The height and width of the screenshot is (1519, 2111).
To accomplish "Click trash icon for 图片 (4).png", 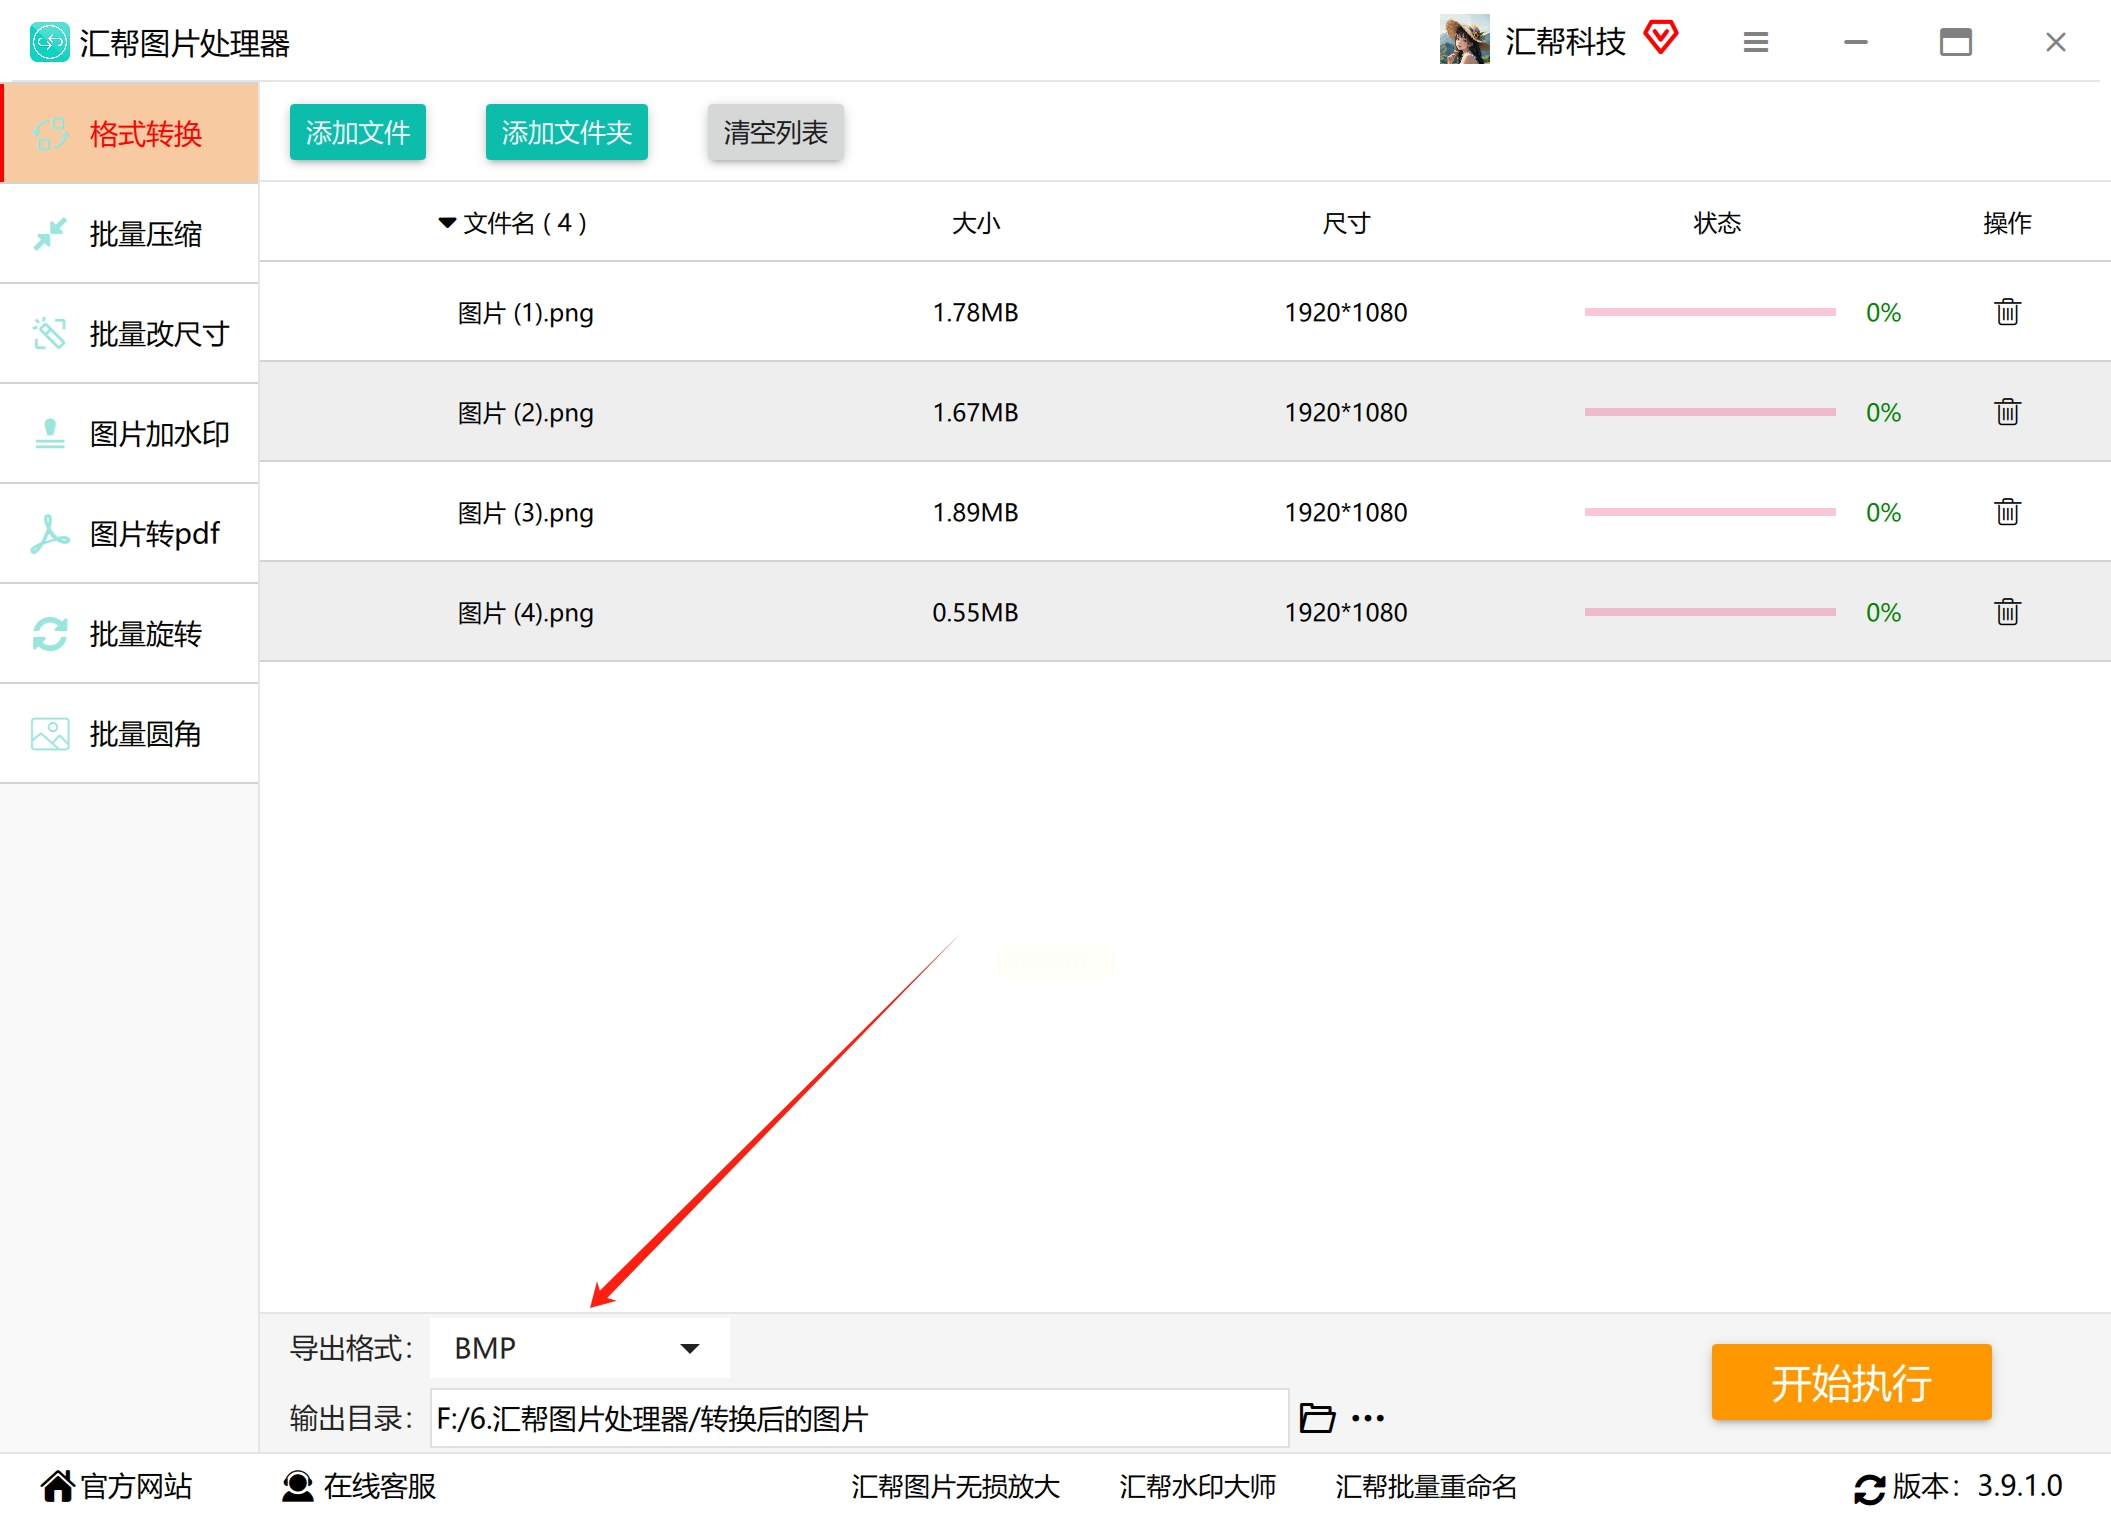I will 2007,612.
